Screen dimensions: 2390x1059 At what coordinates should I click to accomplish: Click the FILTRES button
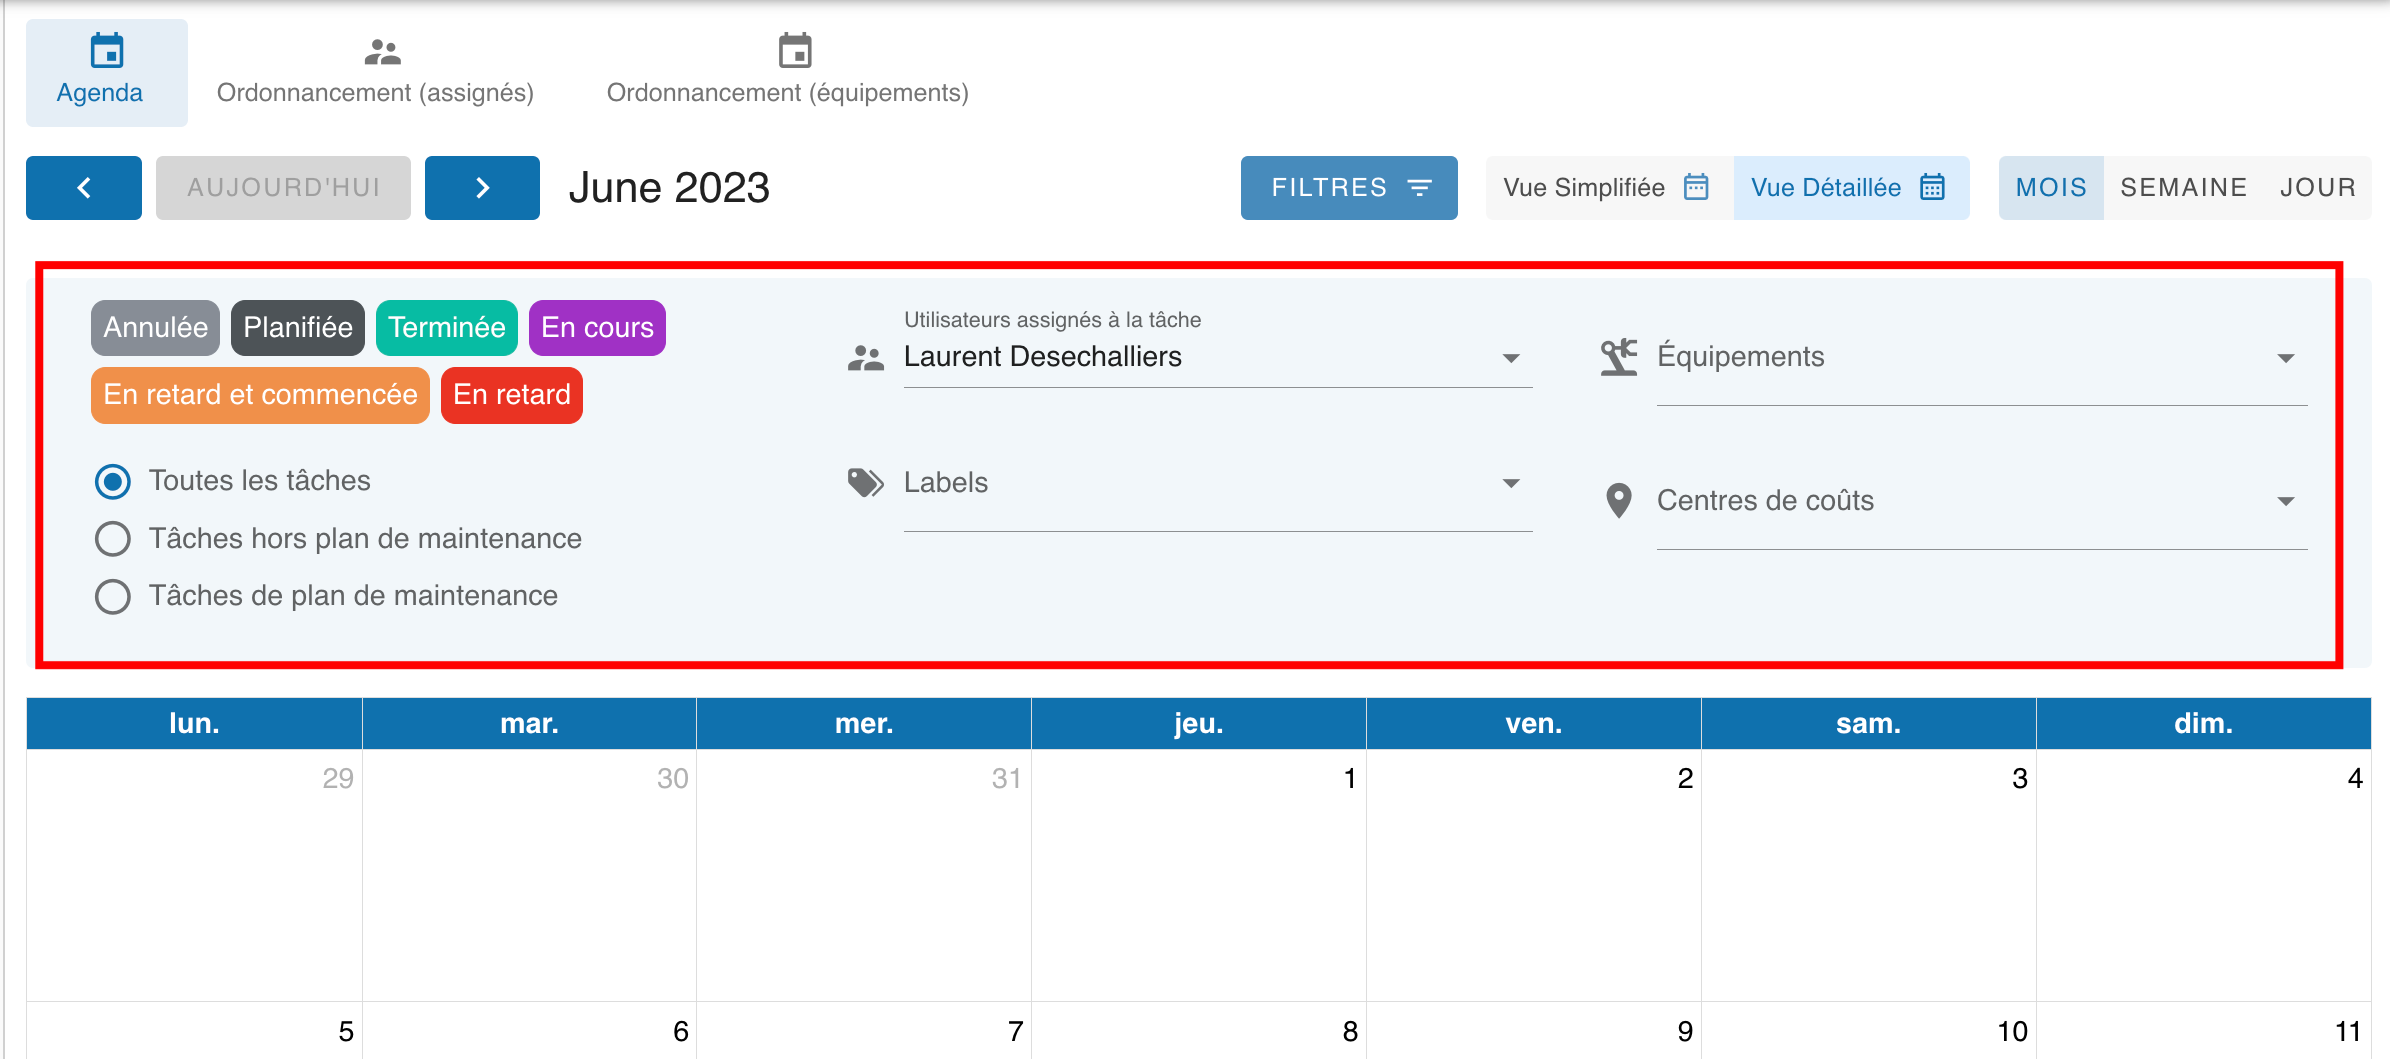(1349, 188)
